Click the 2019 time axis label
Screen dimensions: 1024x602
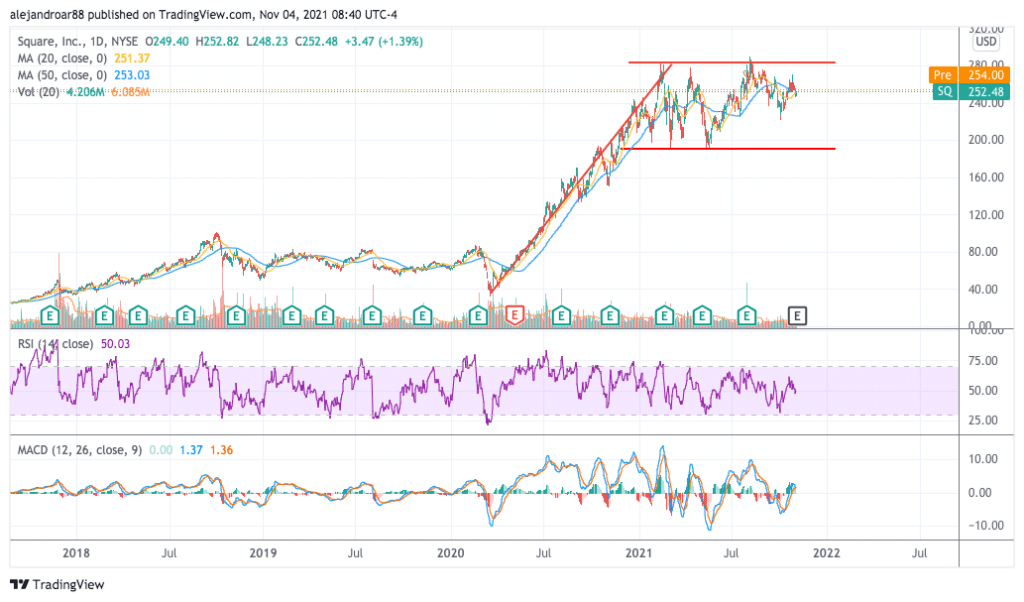click(x=263, y=553)
